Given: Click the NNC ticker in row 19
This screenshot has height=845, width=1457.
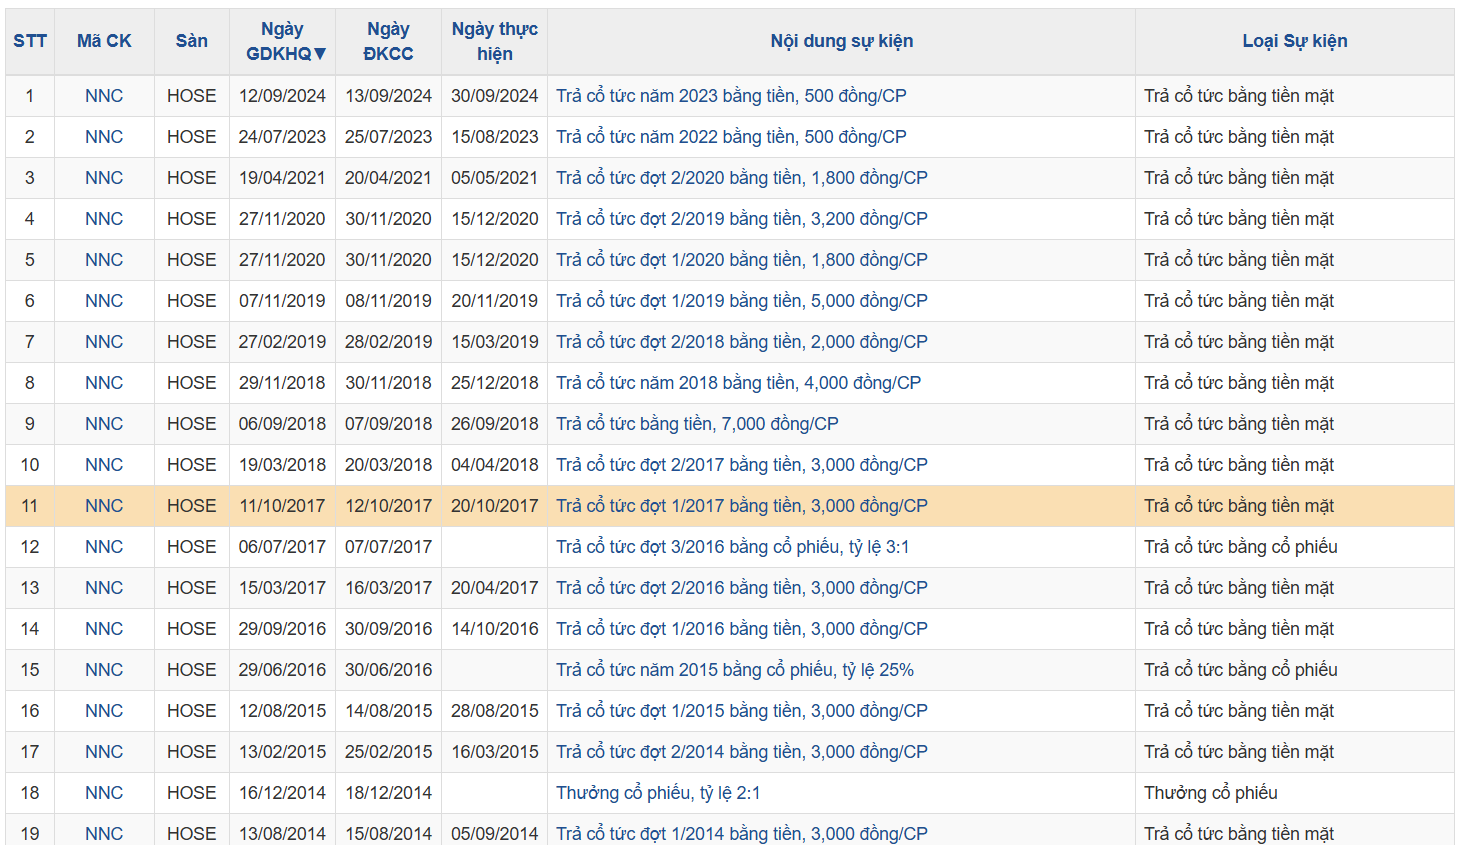Looking at the screenshot, I should (x=104, y=833).
